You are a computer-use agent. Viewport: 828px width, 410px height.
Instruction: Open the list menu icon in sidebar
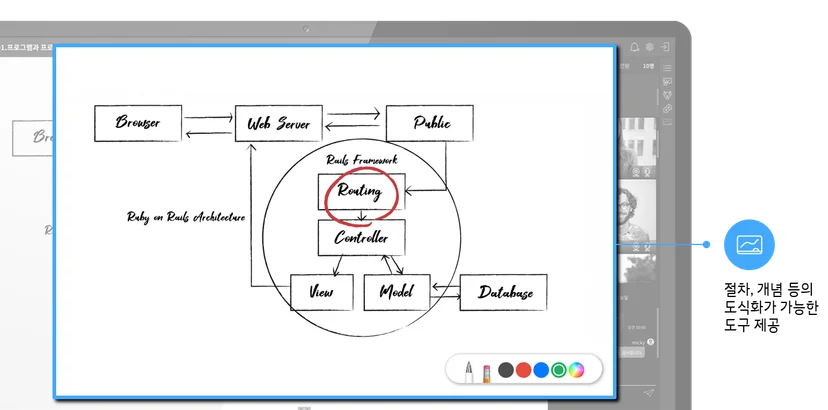667,68
